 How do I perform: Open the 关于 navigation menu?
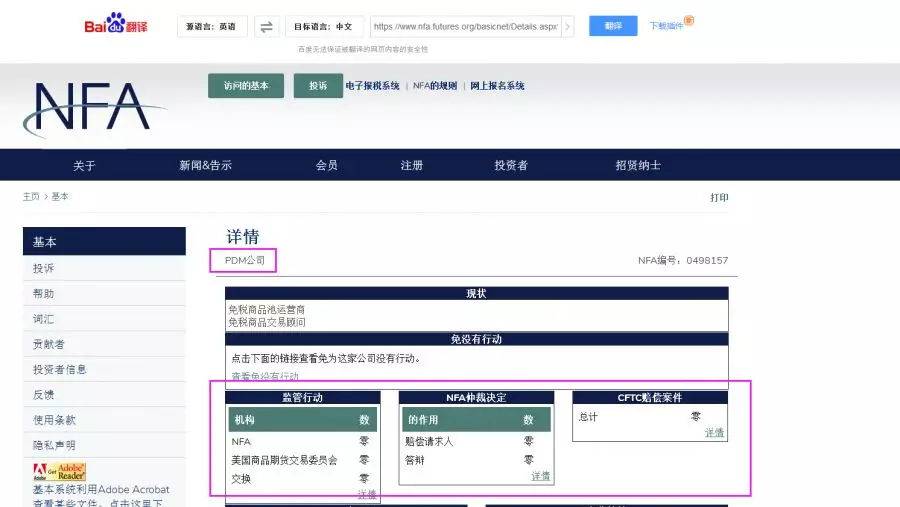click(84, 165)
